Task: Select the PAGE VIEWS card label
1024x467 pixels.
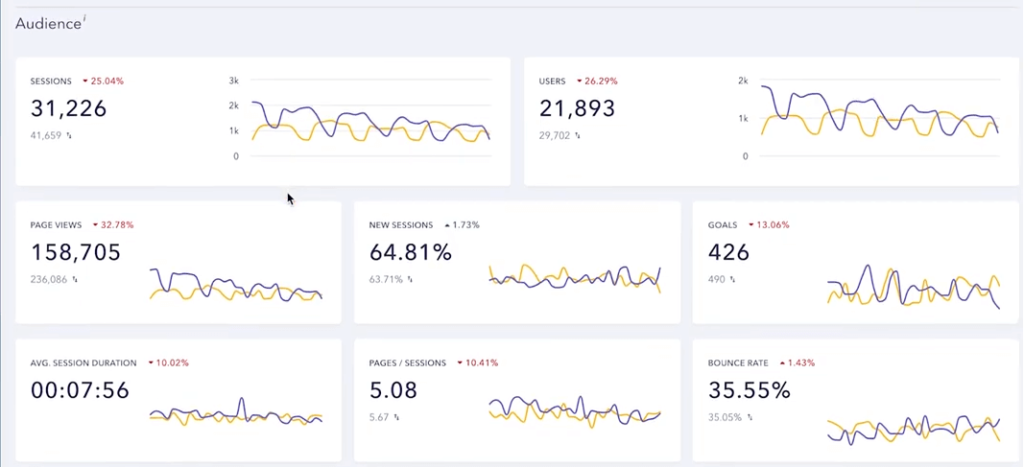Action: (56, 225)
